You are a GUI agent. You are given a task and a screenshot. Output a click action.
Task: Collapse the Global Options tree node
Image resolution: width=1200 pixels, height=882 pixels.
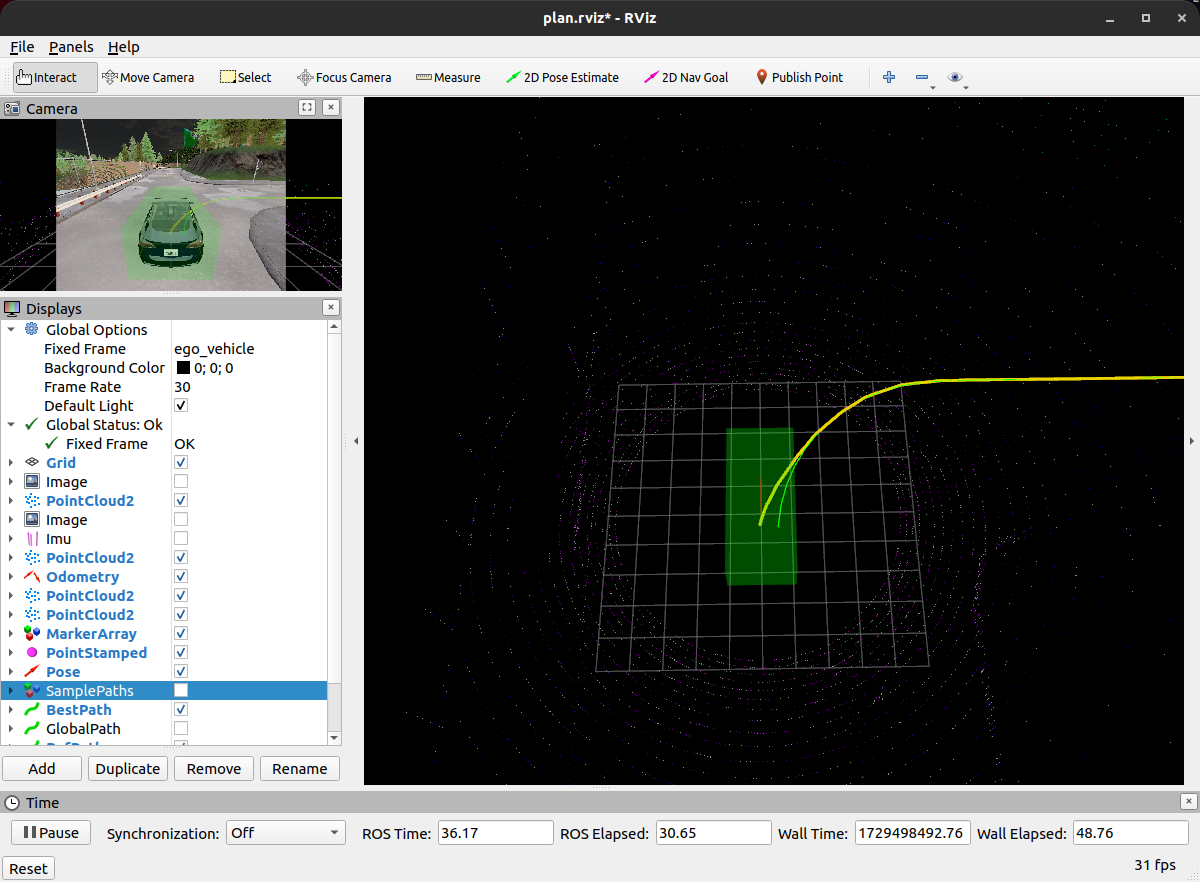pyautogui.click(x=11, y=329)
